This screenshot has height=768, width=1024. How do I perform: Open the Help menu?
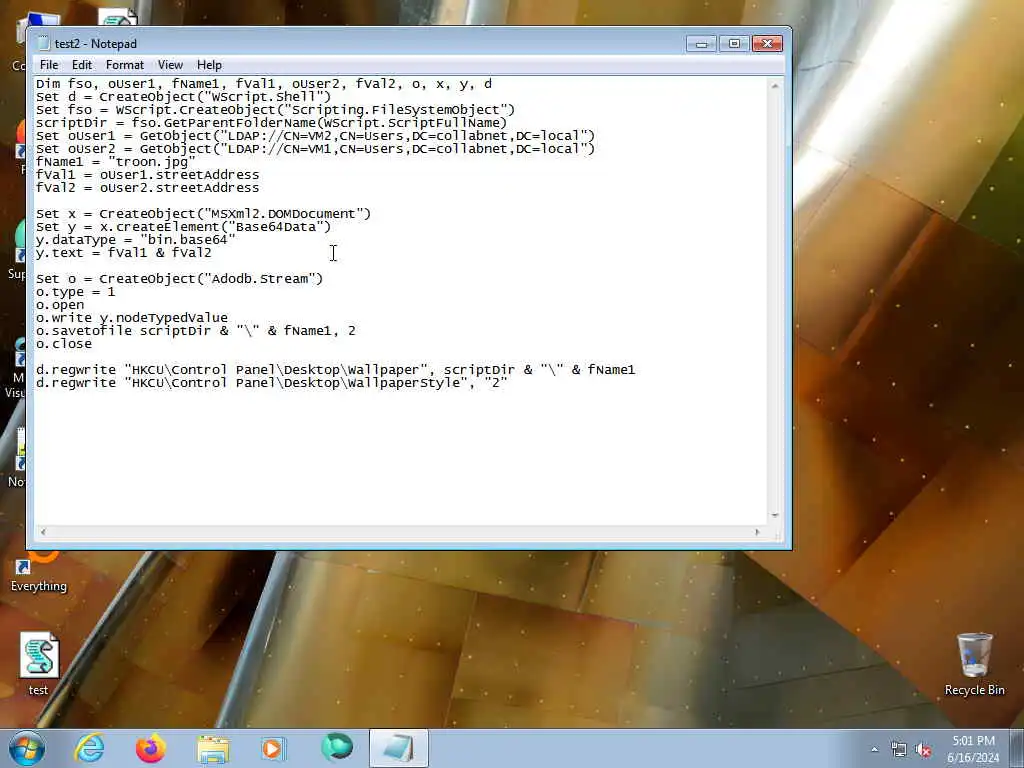tap(209, 65)
